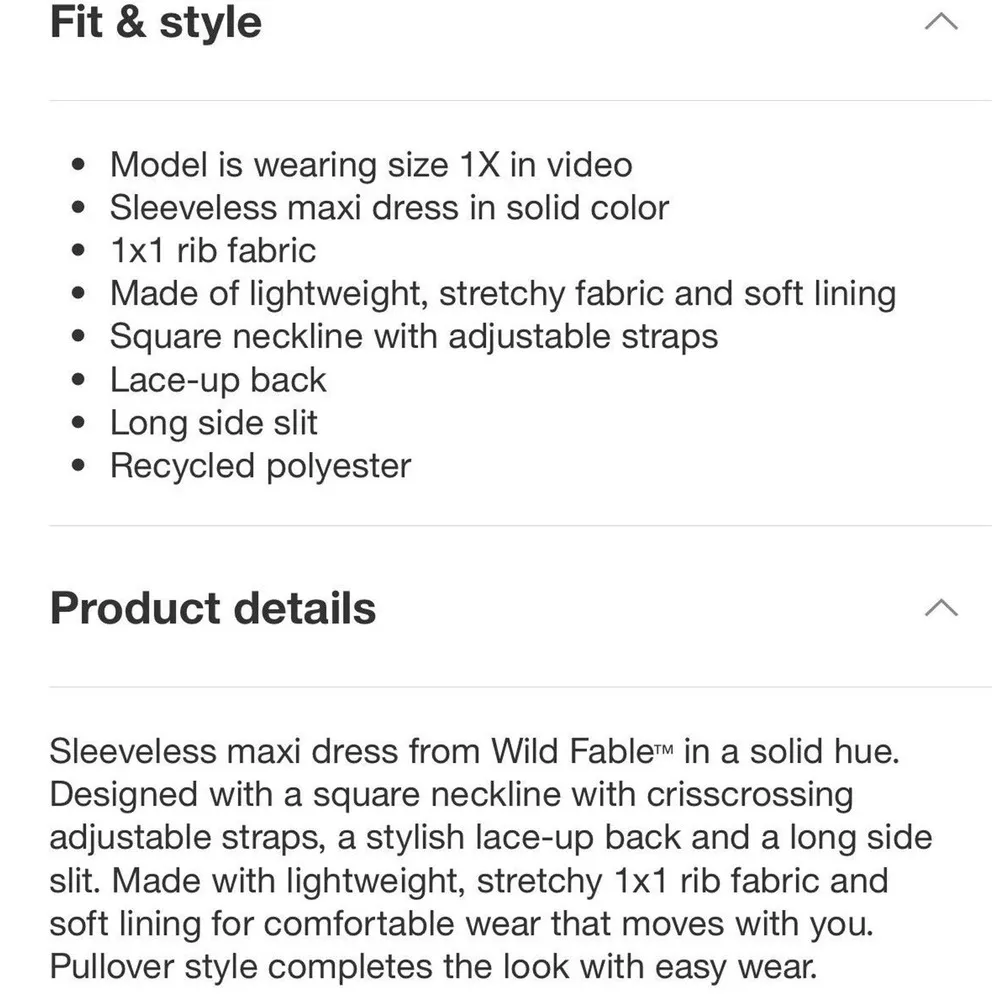This screenshot has width=1000, height=1000.
Task: Select the Recycled polyester bullet item
Action: pos(260,465)
